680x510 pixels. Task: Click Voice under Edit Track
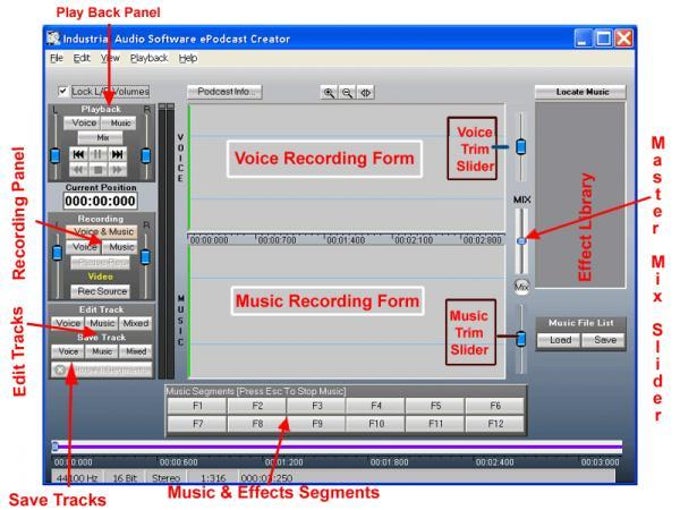tap(68, 323)
